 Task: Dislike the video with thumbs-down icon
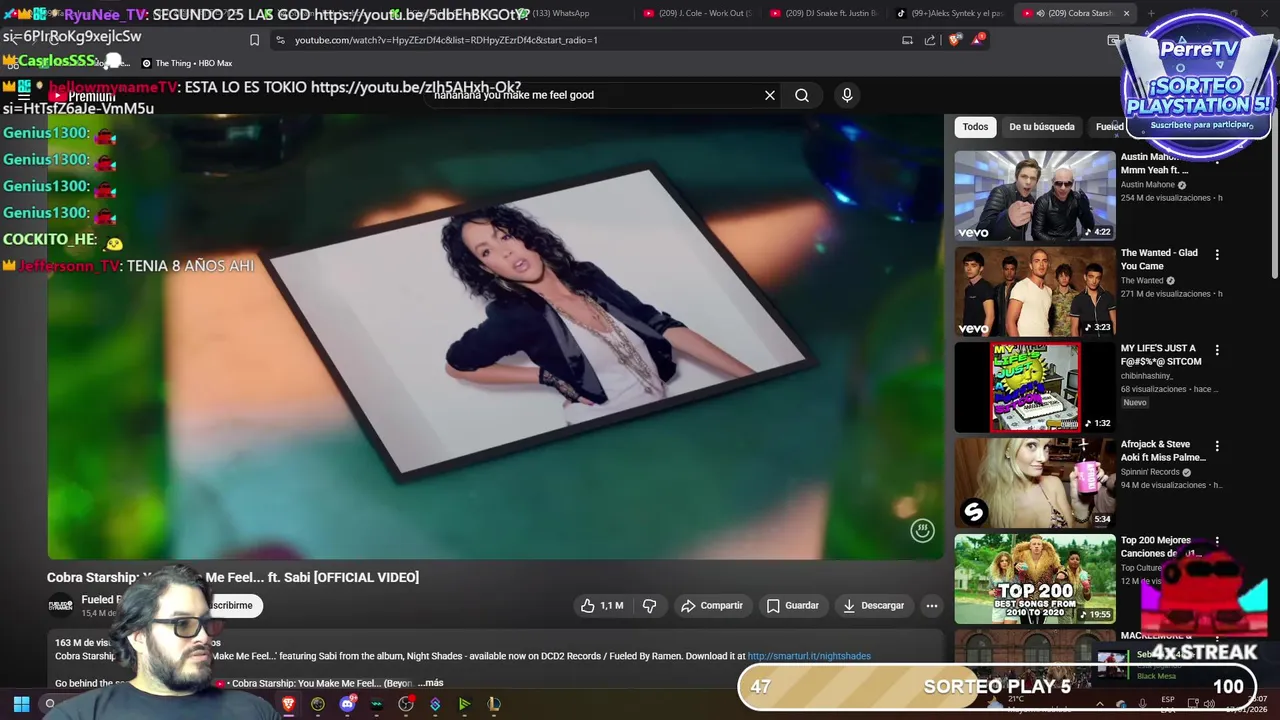click(649, 605)
